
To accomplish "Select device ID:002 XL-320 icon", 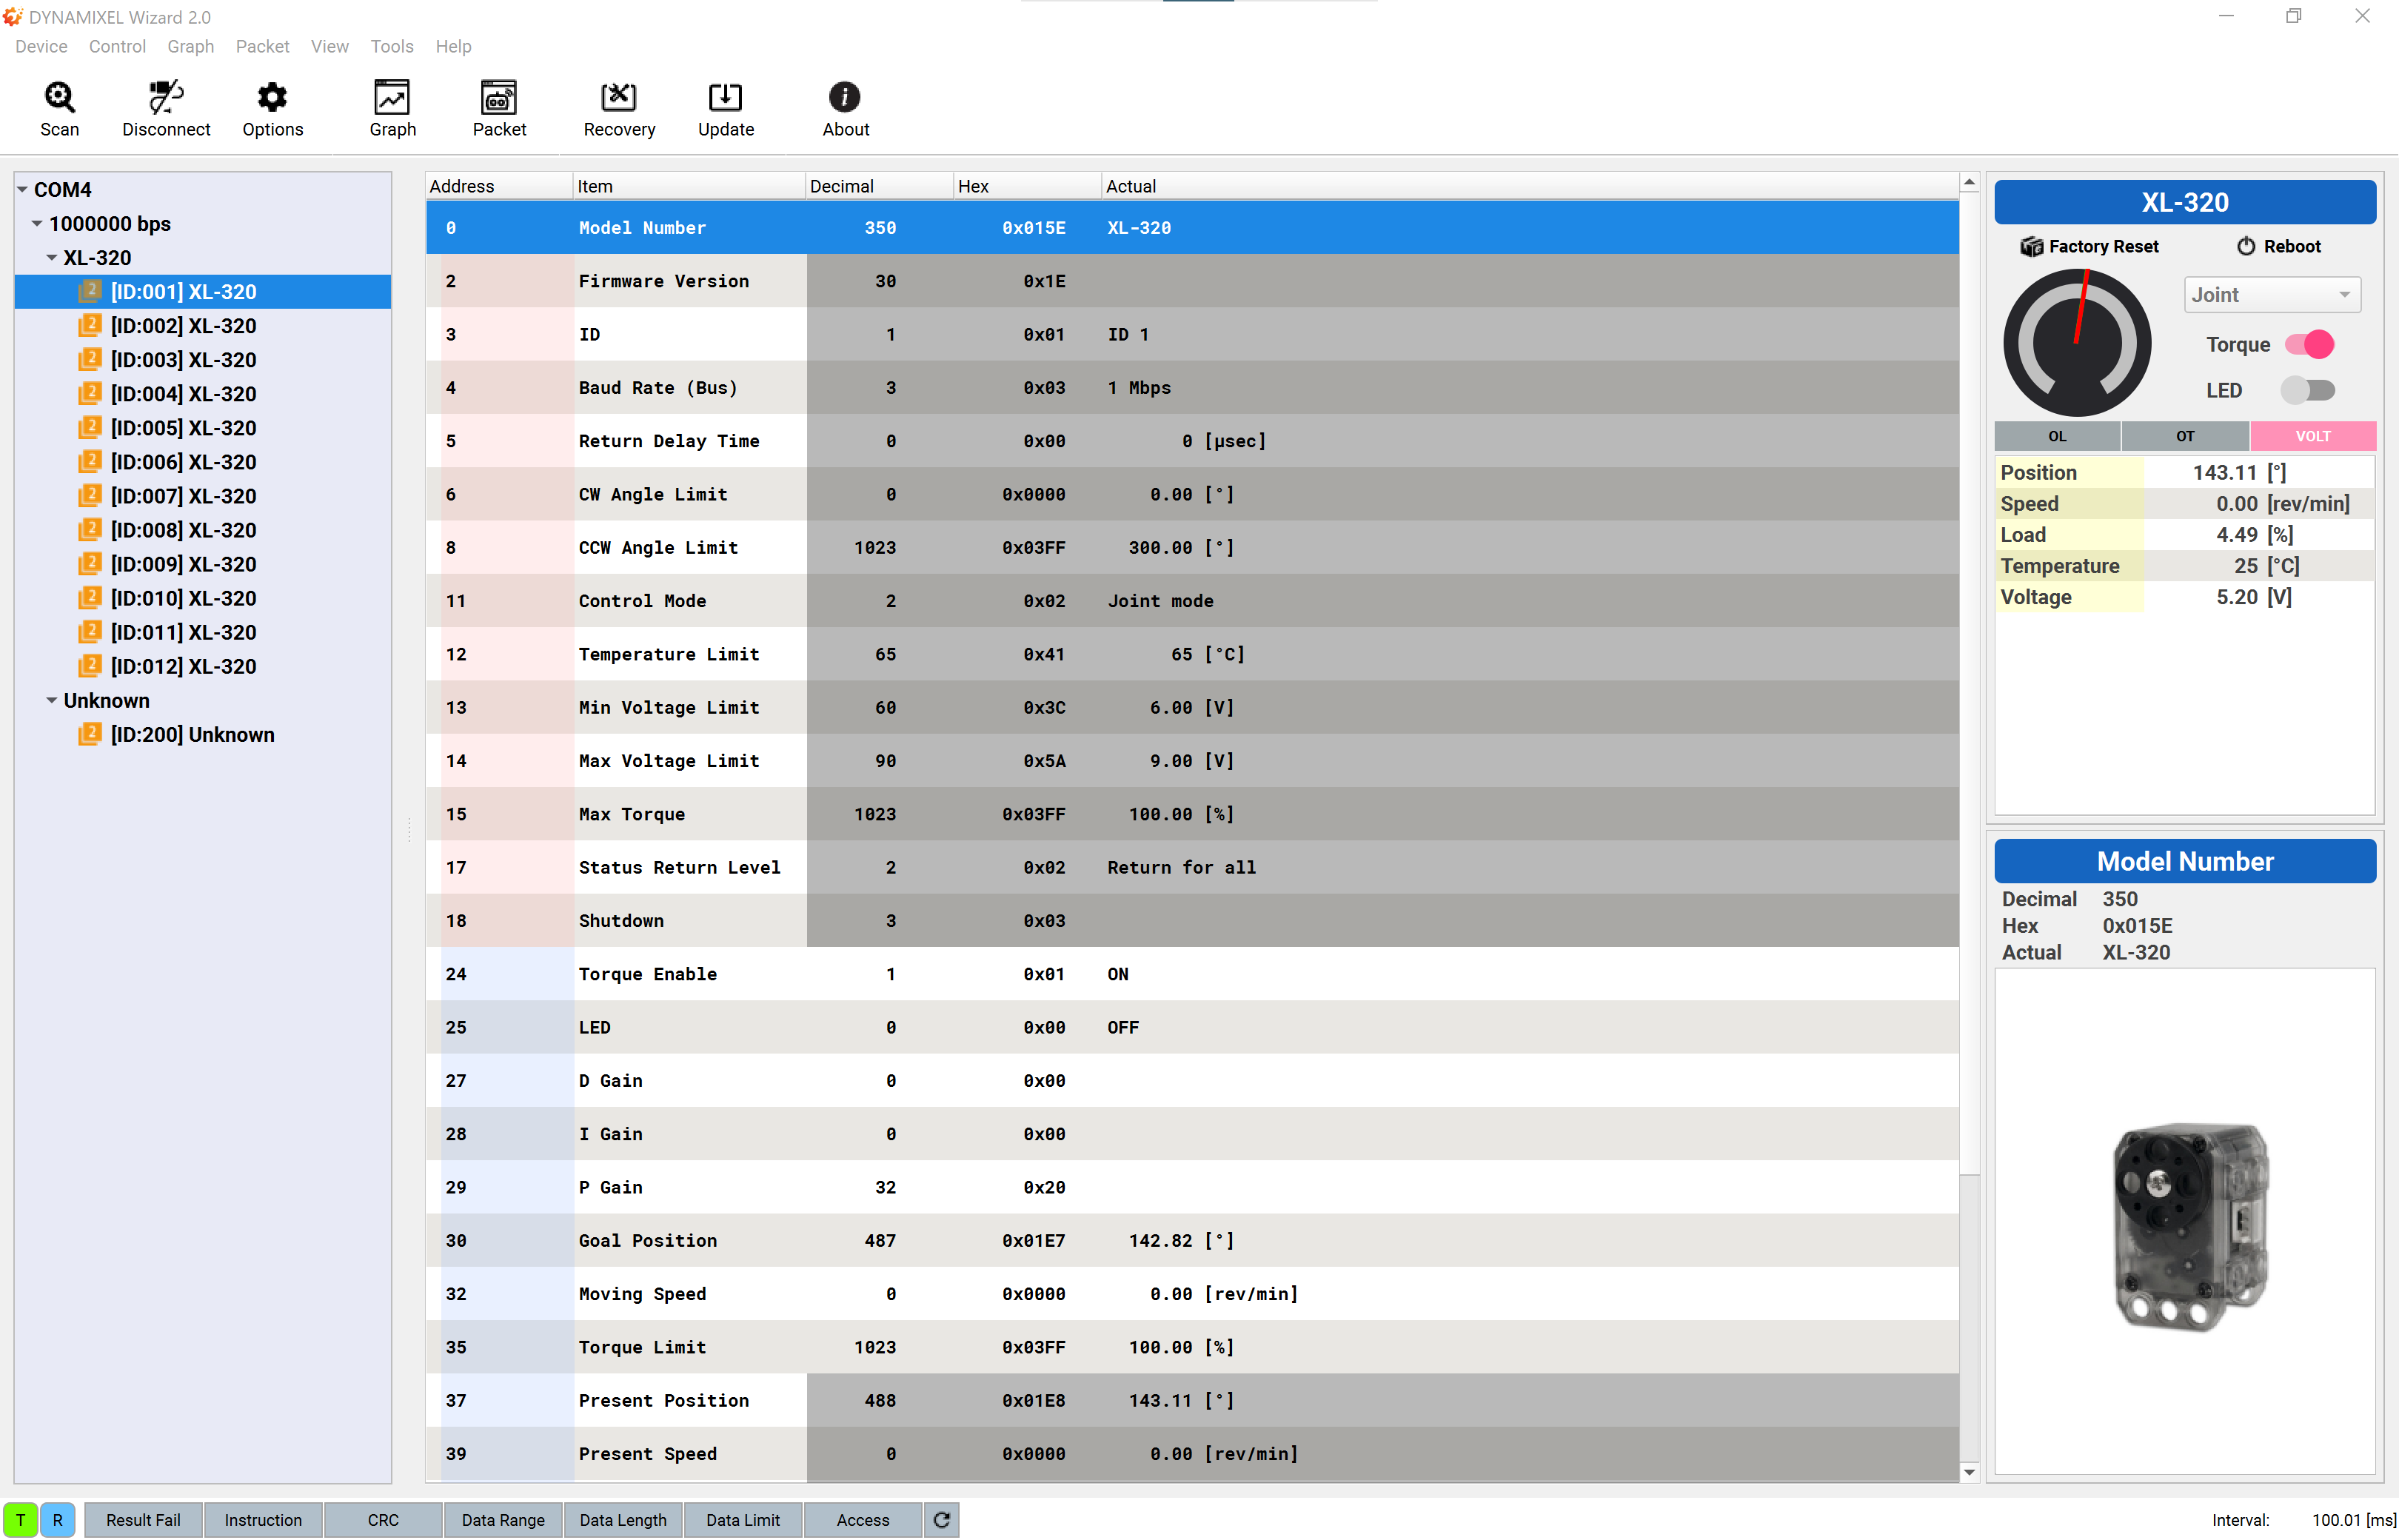I will click(x=89, y=325).
